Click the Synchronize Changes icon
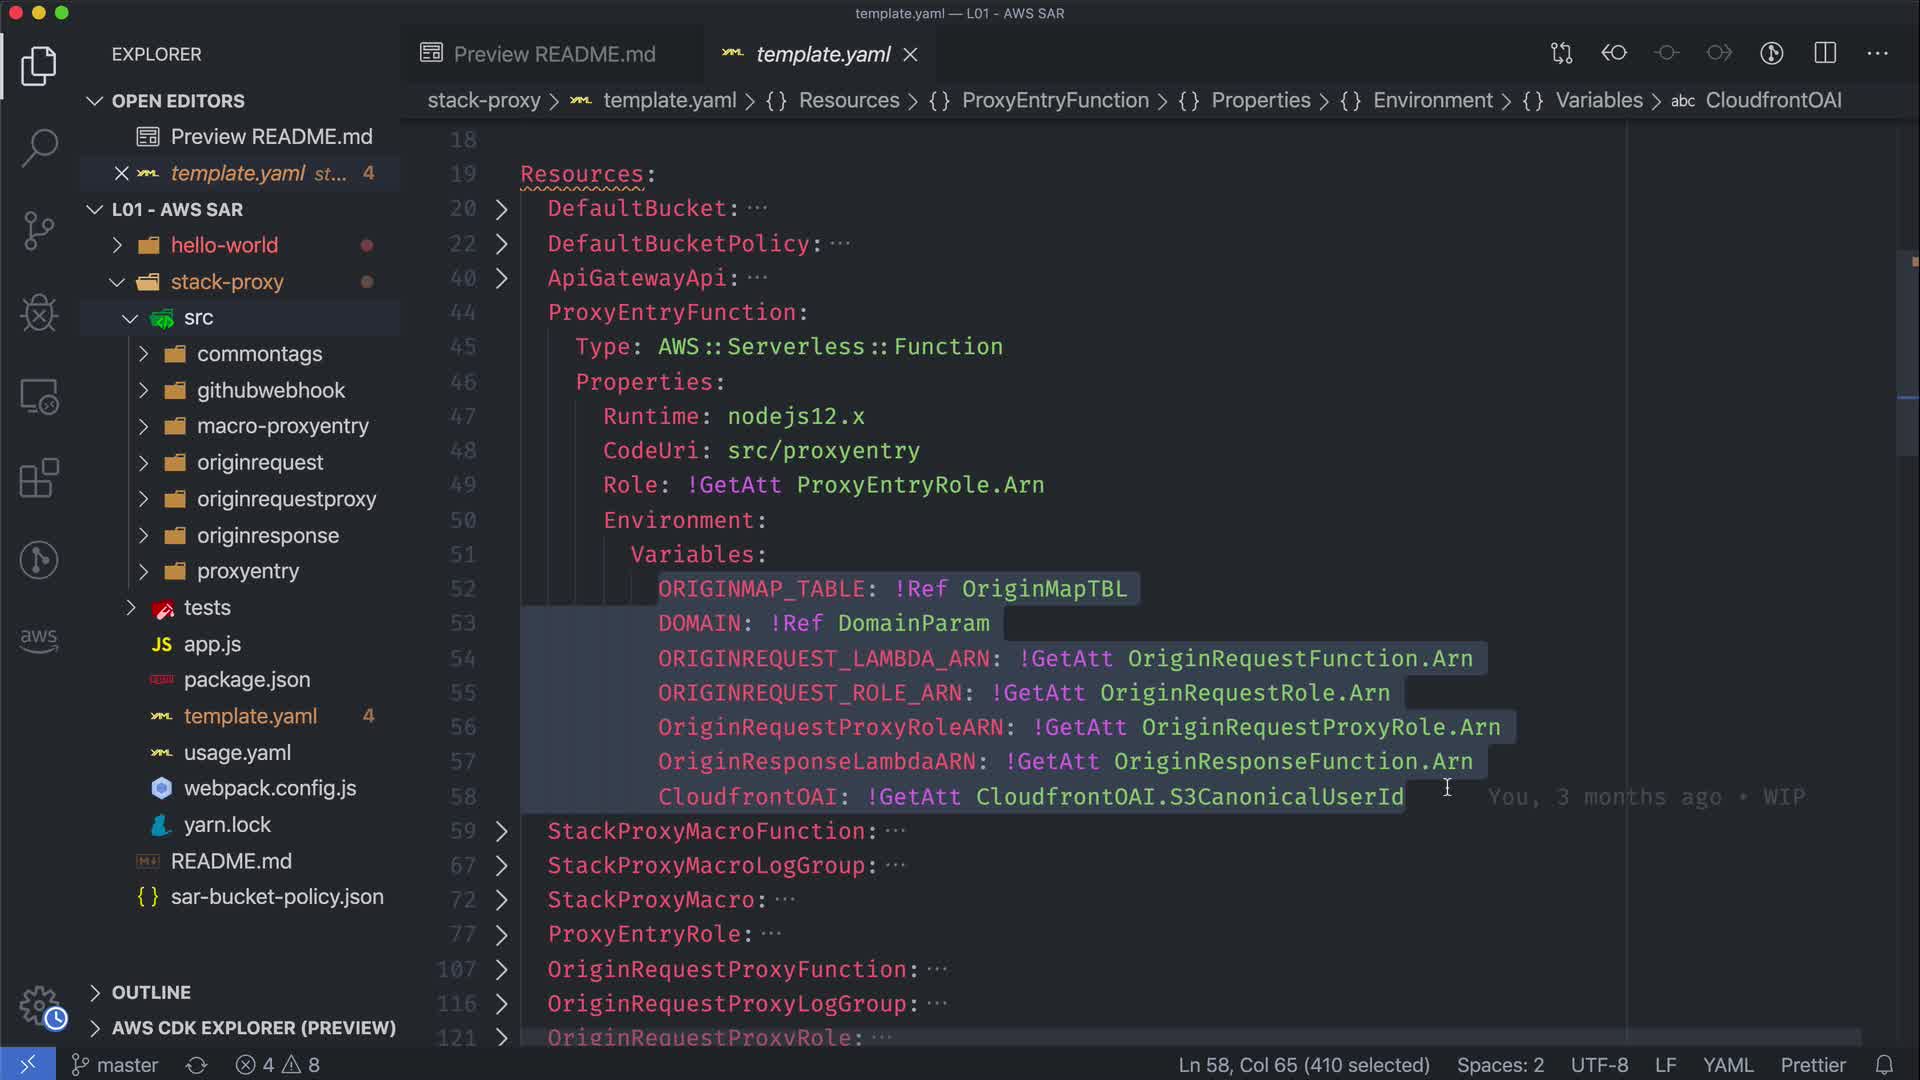The width and height of the screenshot is (1920, 1080). click(x=197, y=1065)
